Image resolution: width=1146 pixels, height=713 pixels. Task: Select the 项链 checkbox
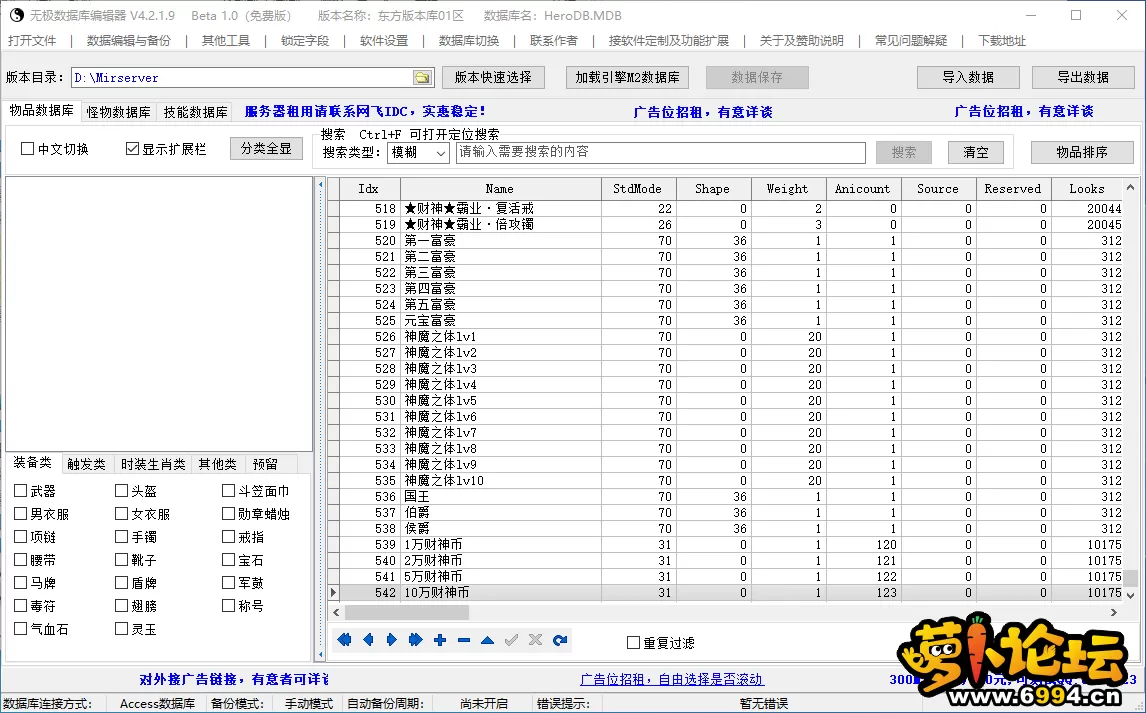coord(20,537)
